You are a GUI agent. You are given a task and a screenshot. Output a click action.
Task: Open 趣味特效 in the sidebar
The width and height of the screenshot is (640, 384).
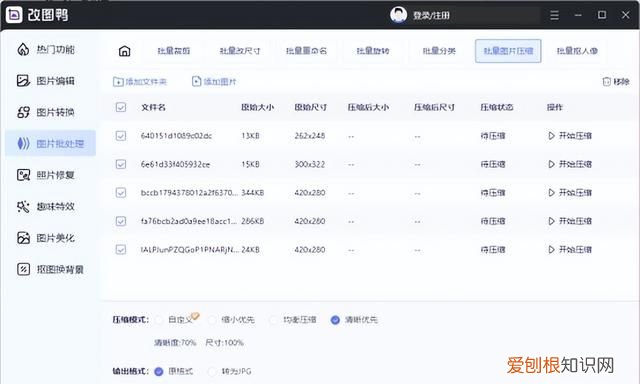coord(46,206)
